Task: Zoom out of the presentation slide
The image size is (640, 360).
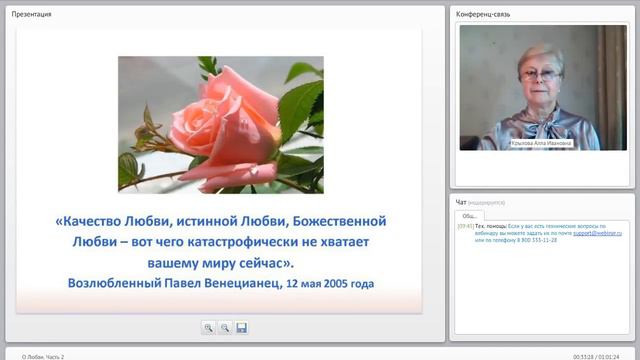Action: coord(225,328)
